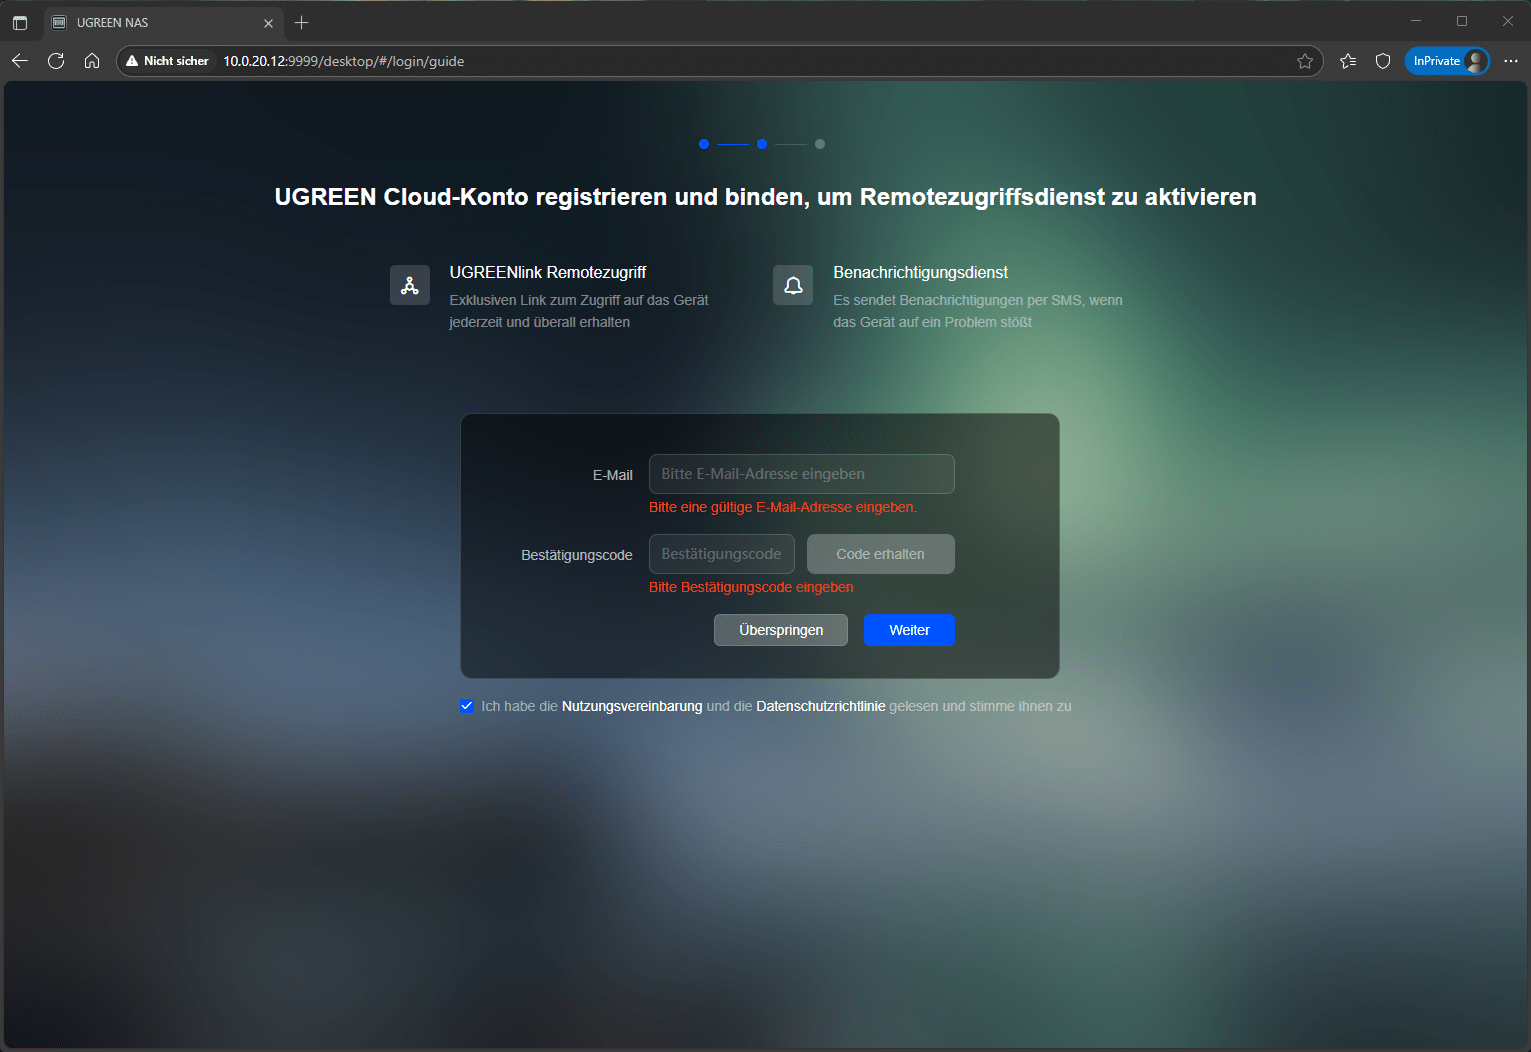Open a new browser tab
This screenshot has width=1531, height=1052.
[x=301, y=22]
